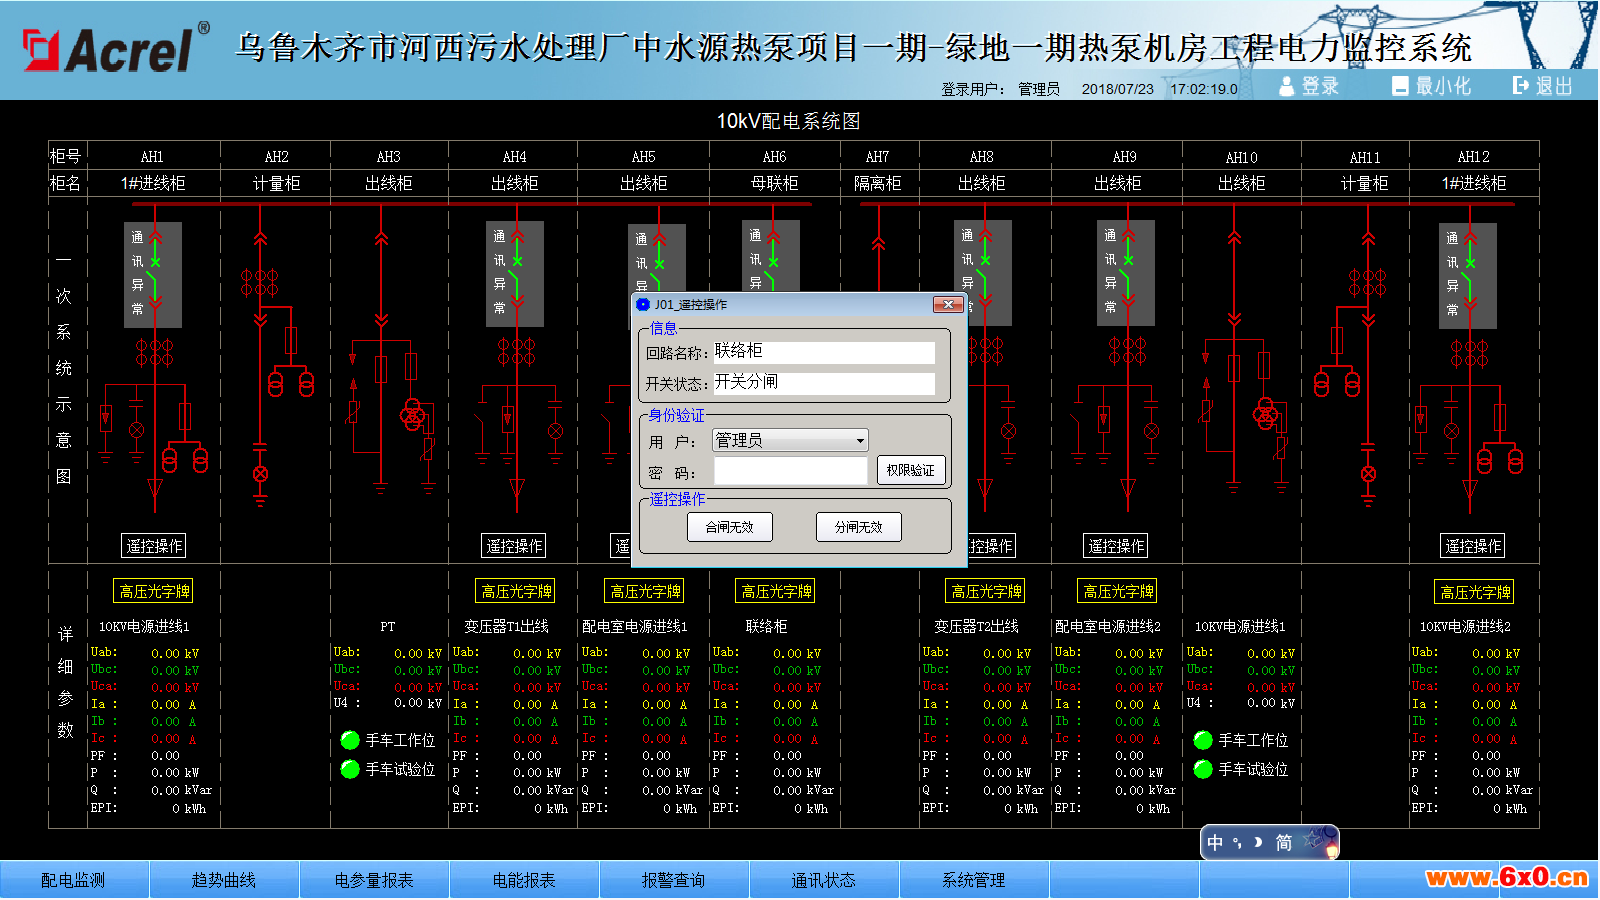Open the 趋势曲线 tab in bottom bar

point(224,880)
